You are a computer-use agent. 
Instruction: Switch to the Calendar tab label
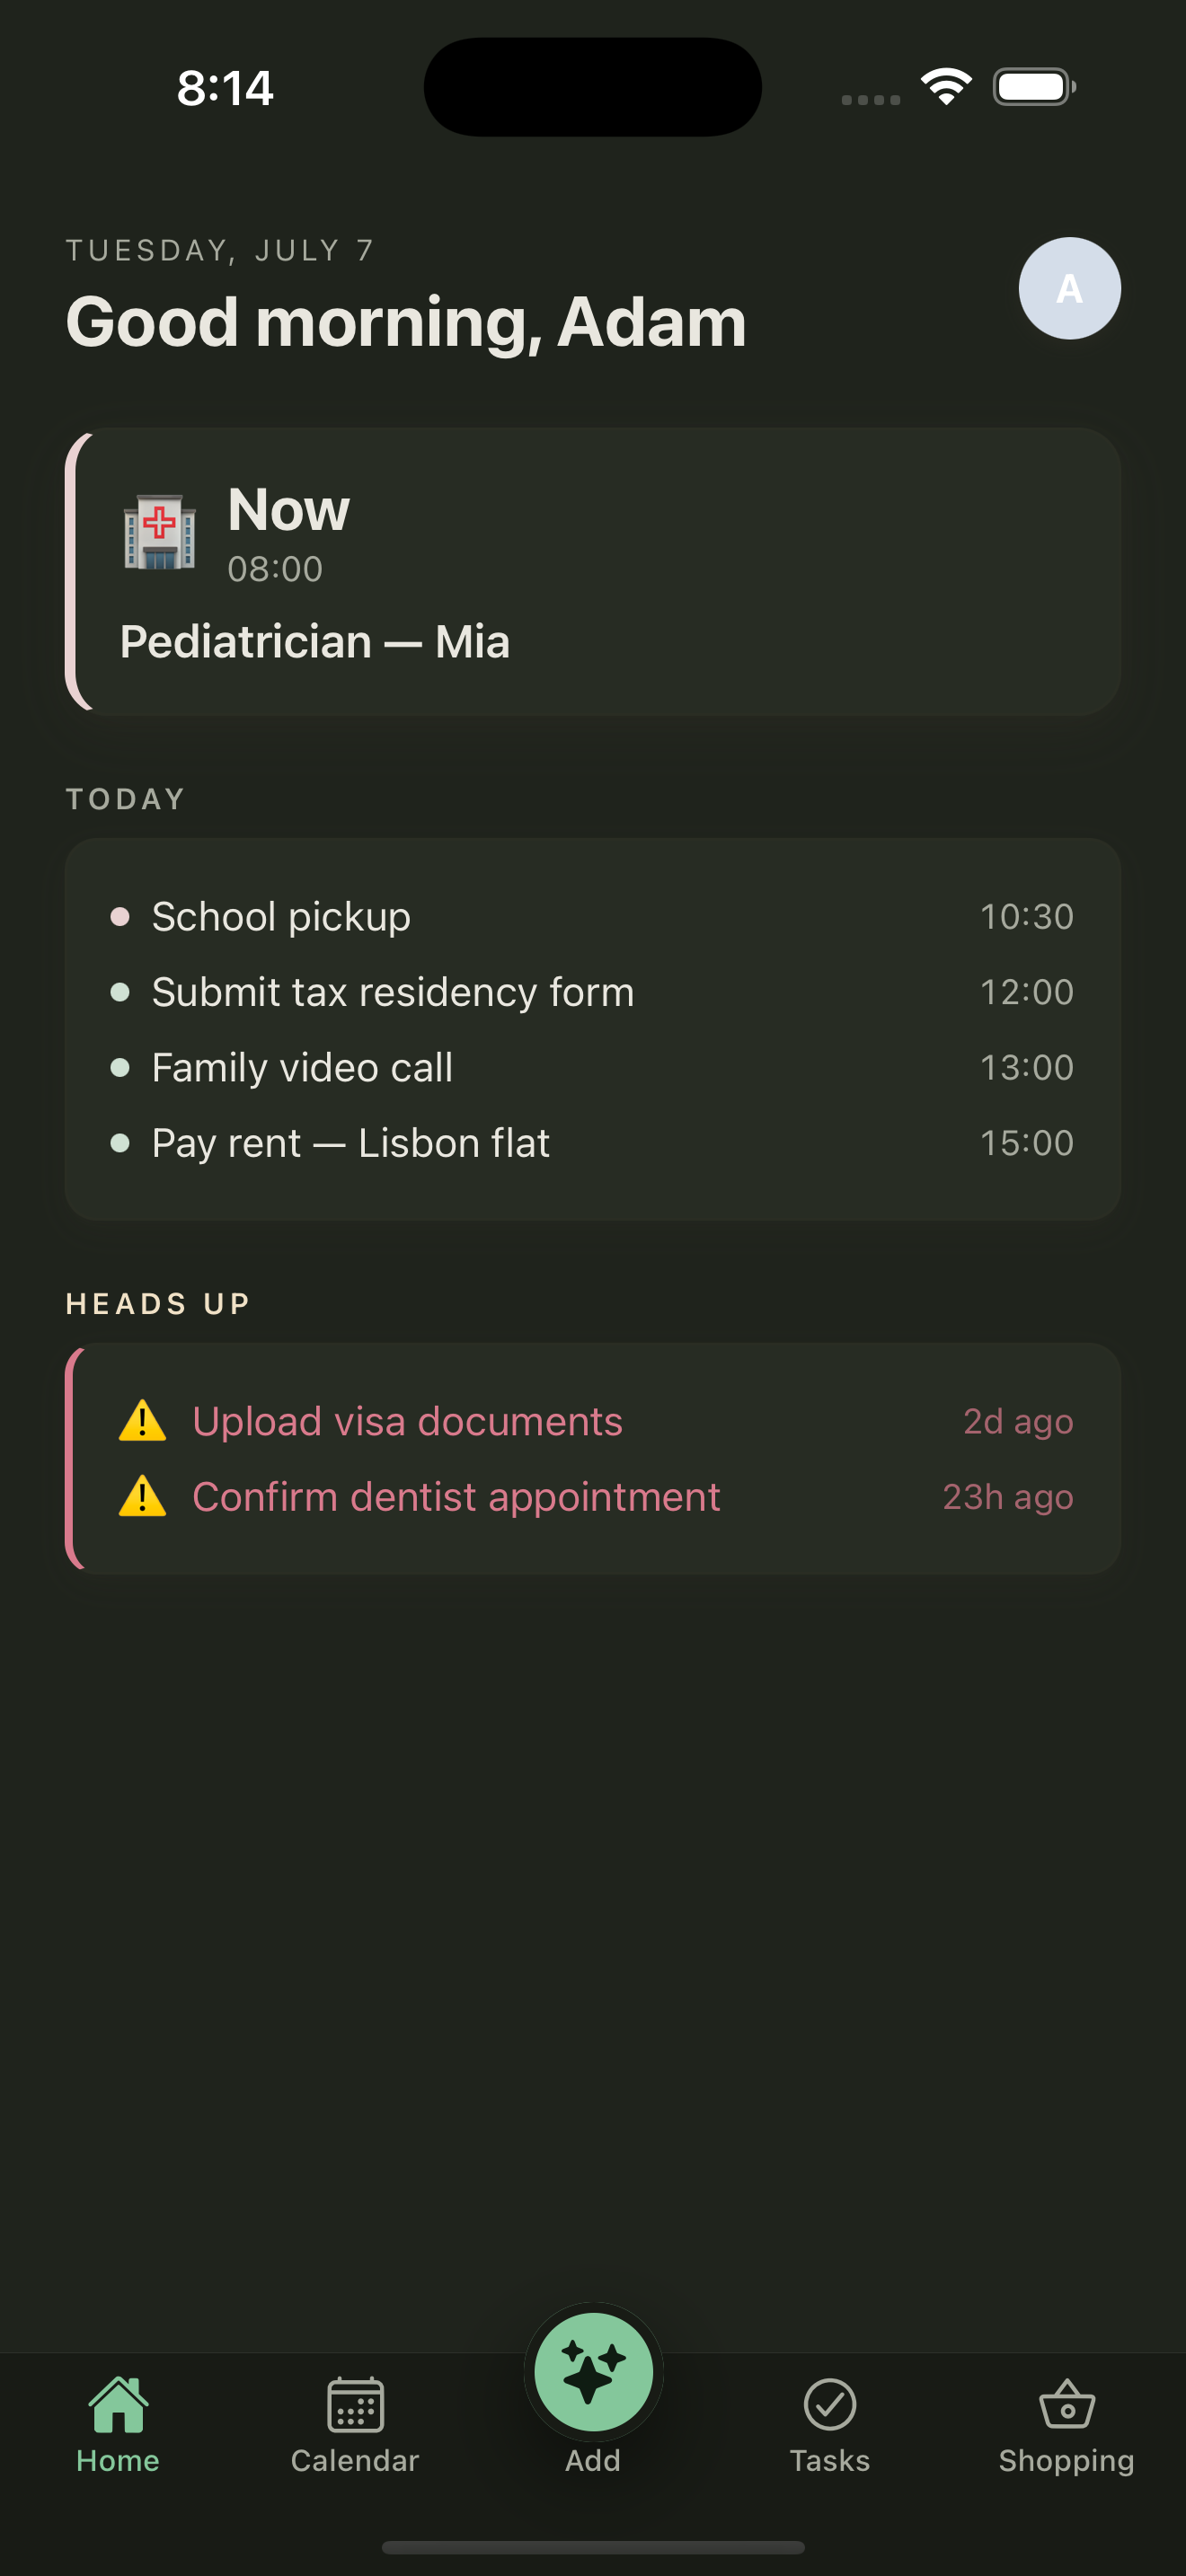pyautogui.click(x=355, y=2460)
